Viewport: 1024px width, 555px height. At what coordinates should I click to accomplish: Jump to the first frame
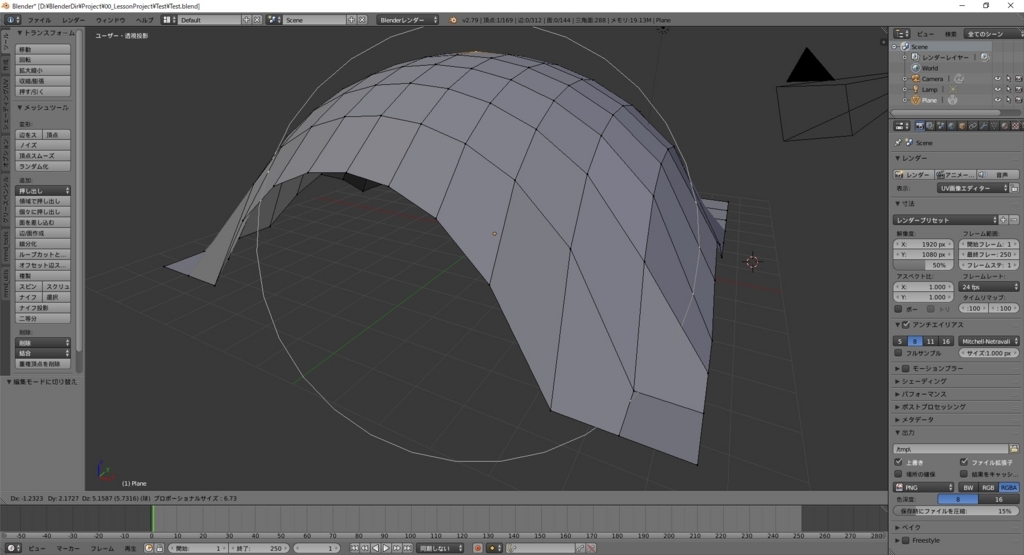tap(354, 548)
